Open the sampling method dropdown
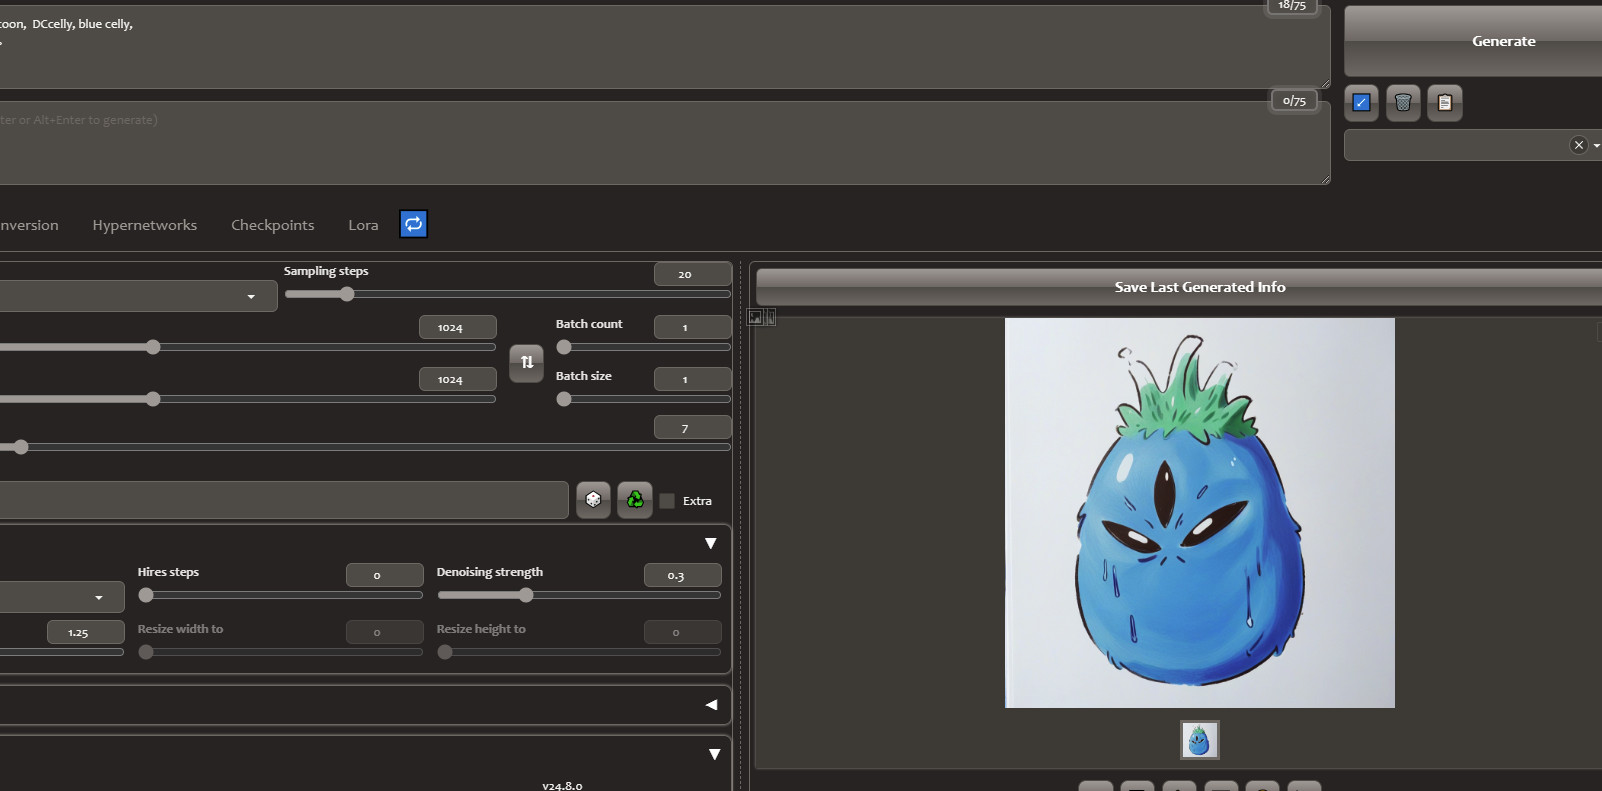Viewport: 1602px width, 791px height. 138,296
